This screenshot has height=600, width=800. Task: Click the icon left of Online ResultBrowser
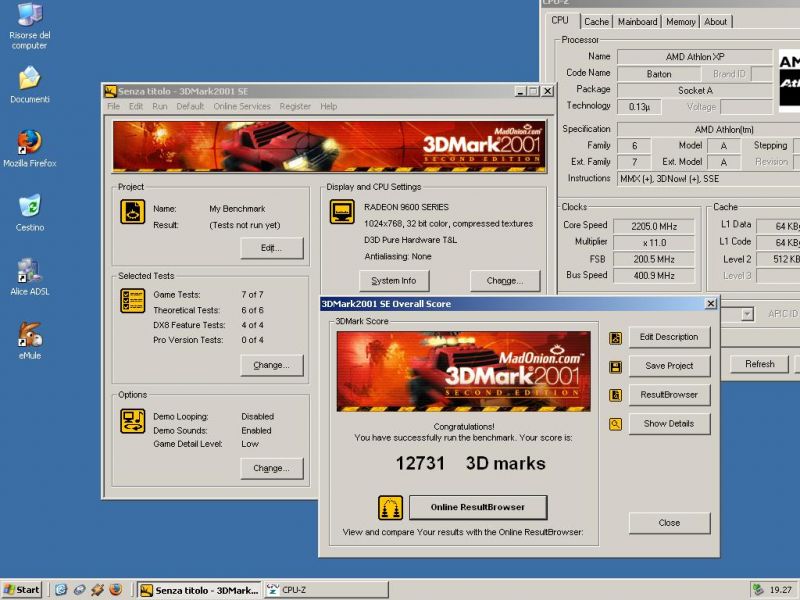[x=390, y=508]
